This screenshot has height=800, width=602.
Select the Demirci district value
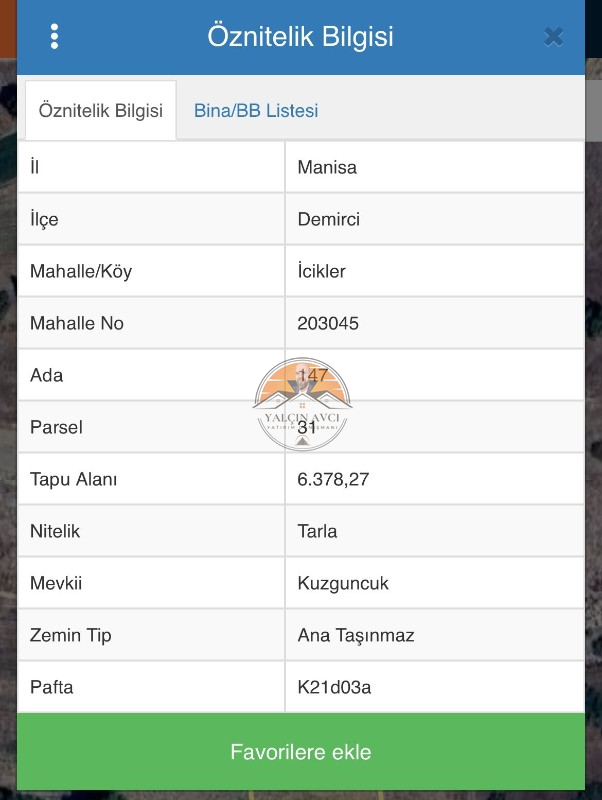328,219
